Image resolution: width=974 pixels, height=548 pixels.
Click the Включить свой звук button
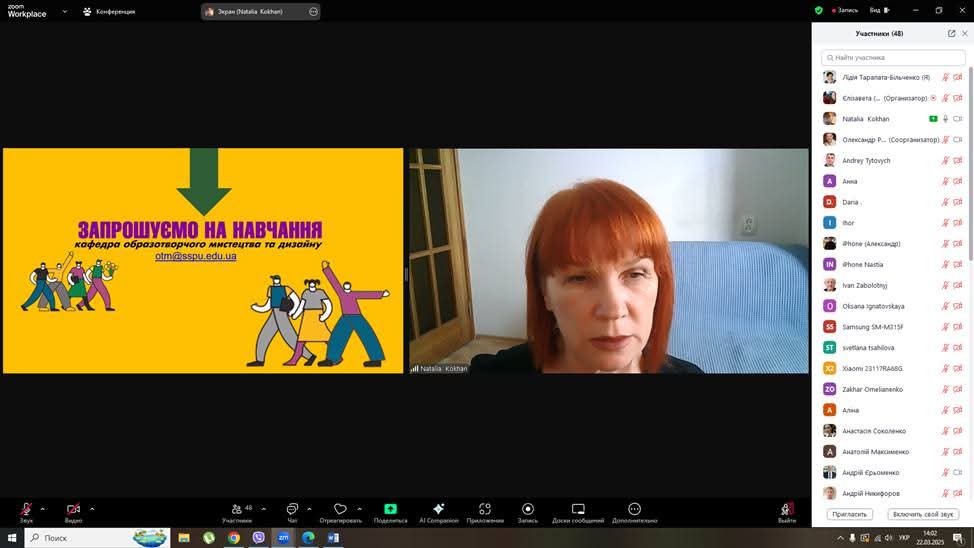coord(922,514)
